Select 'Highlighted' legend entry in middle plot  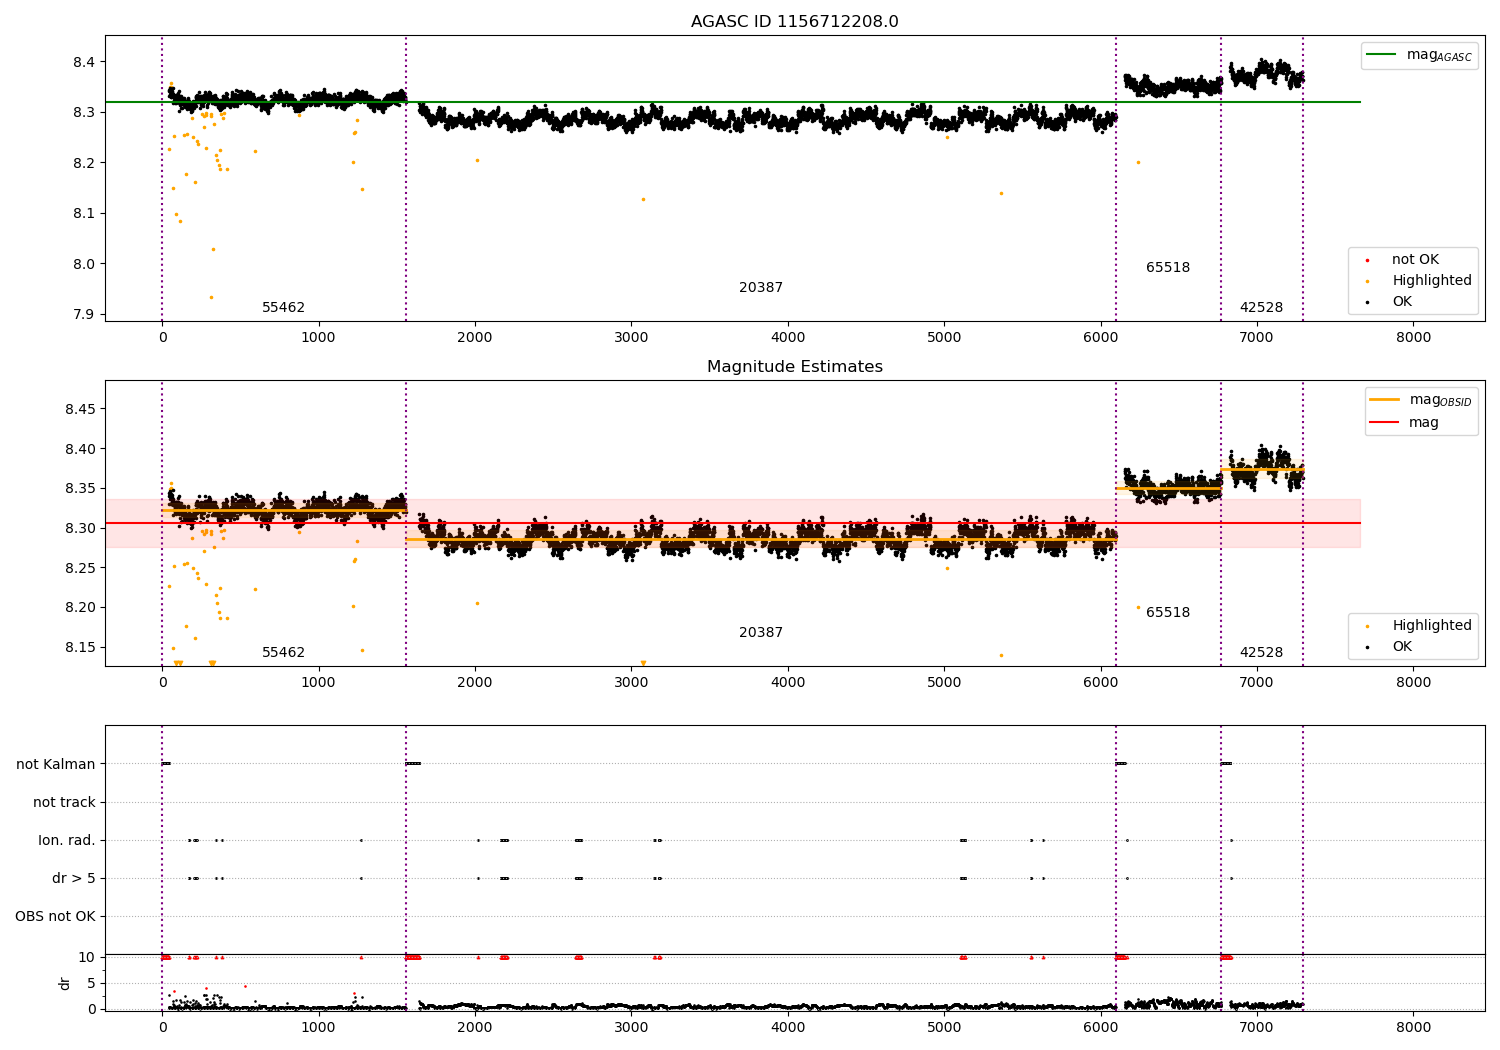click(x=1419, y=626)
